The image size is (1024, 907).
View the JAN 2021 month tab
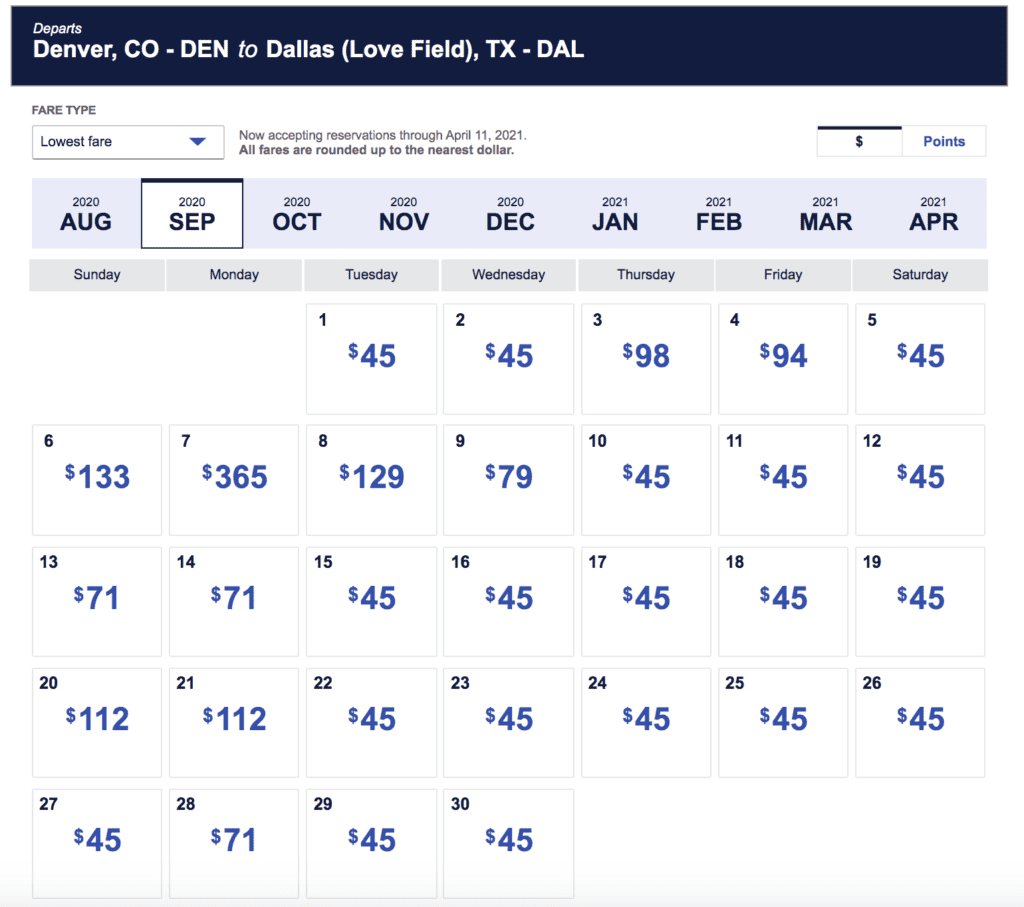[x=615, y=214]
